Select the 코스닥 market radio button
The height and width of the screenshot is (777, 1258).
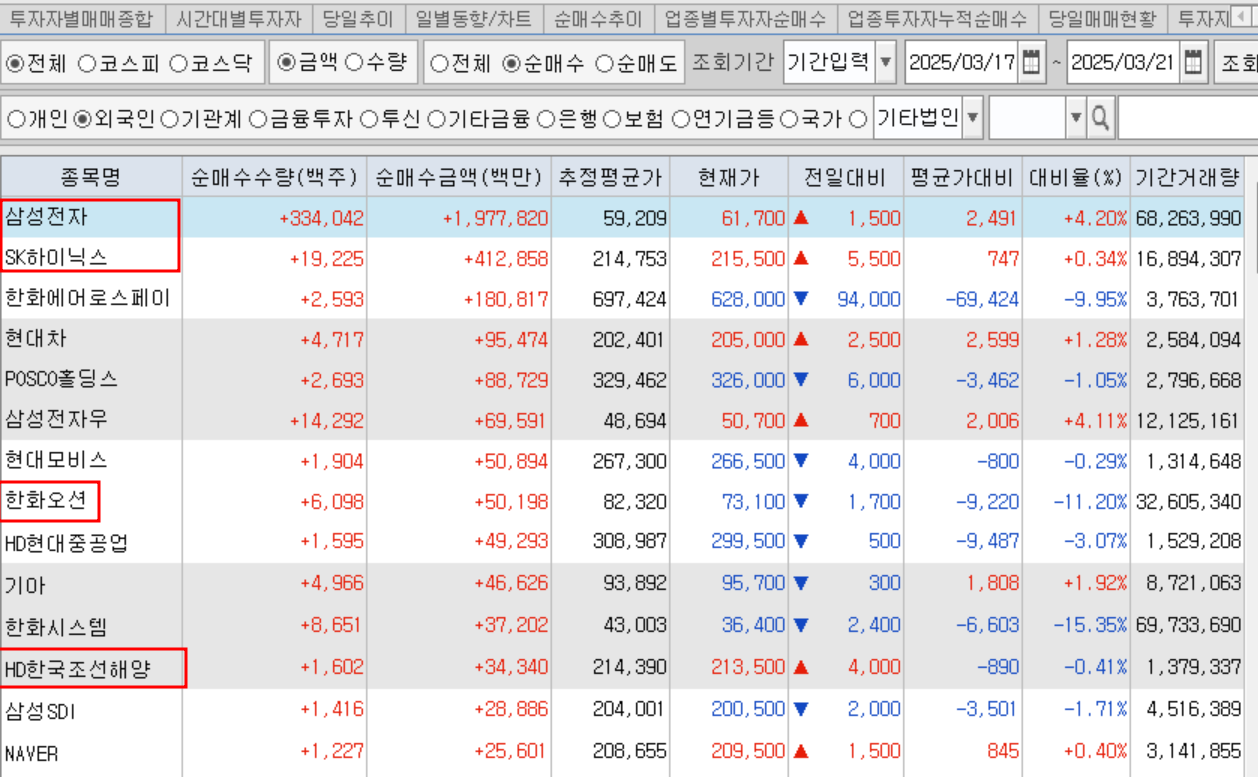pos(178,64)
